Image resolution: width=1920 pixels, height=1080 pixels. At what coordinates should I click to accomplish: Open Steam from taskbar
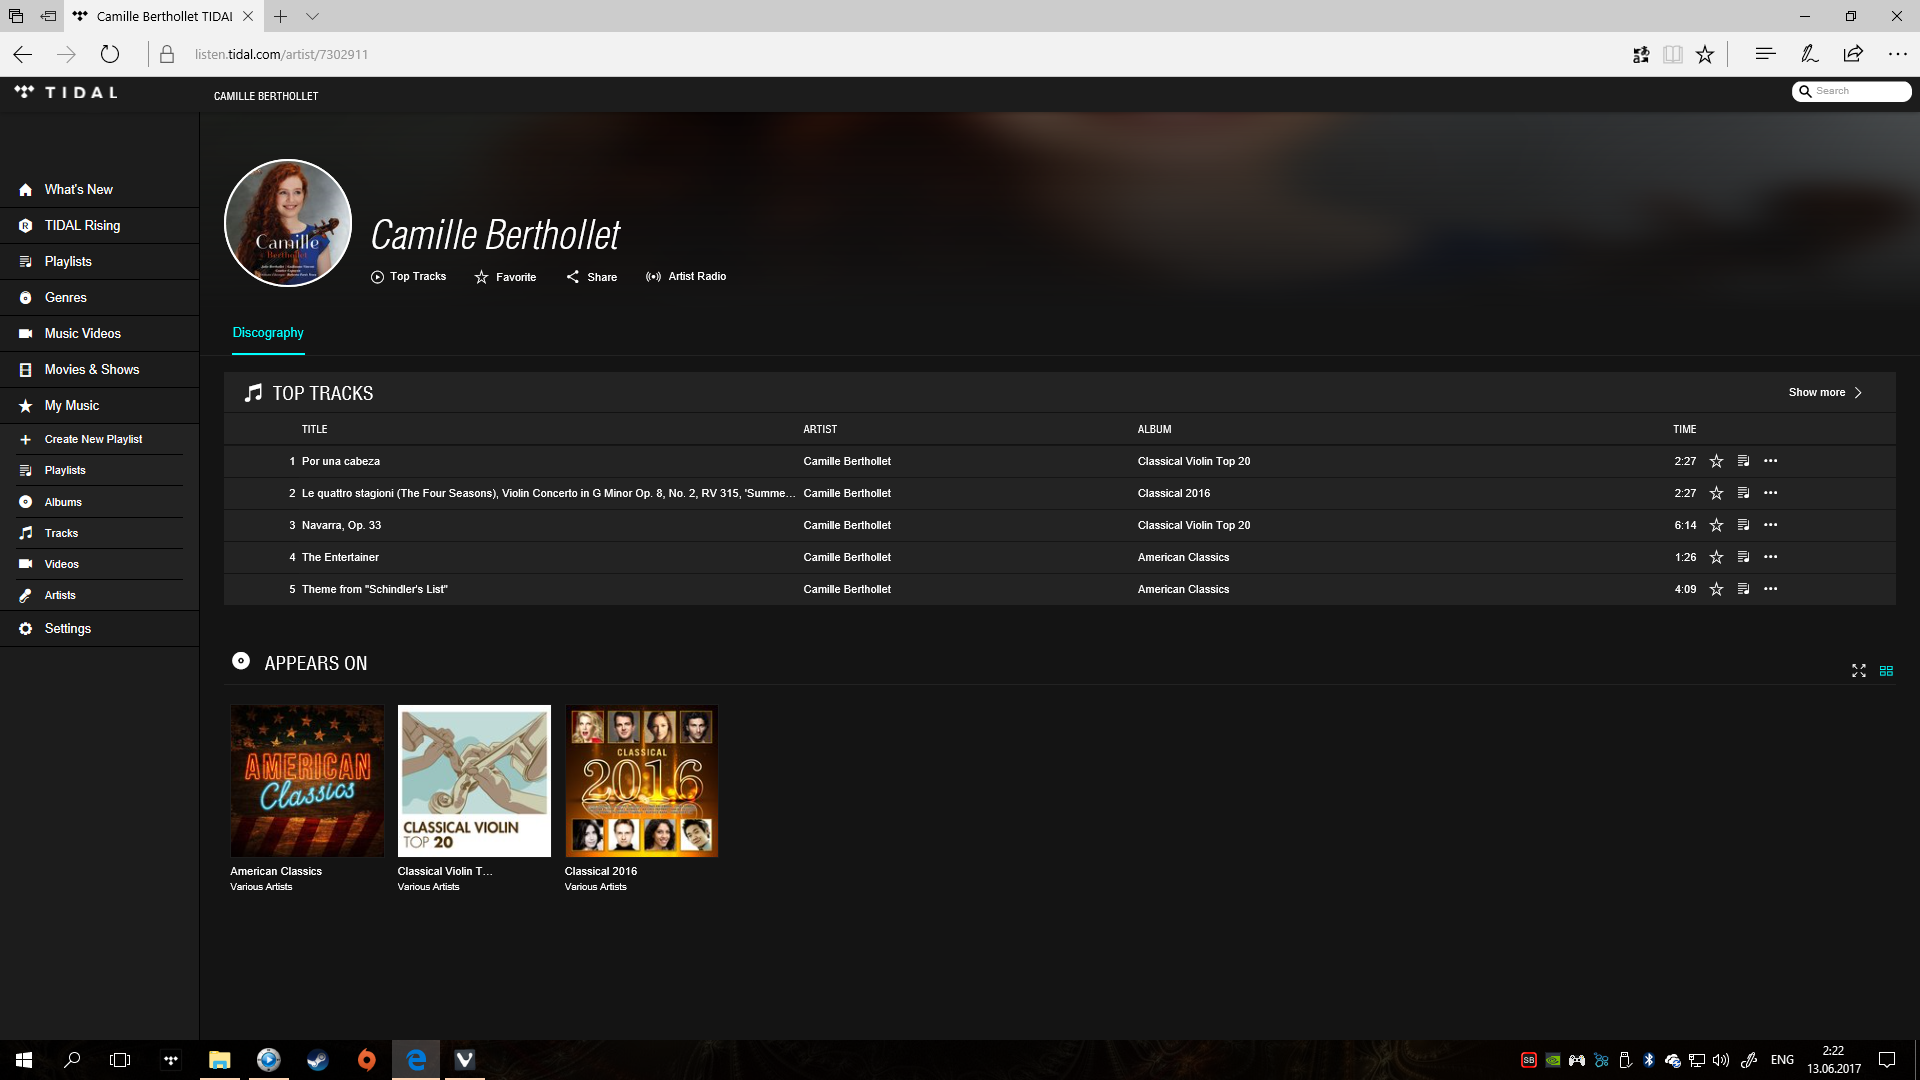318,1060
